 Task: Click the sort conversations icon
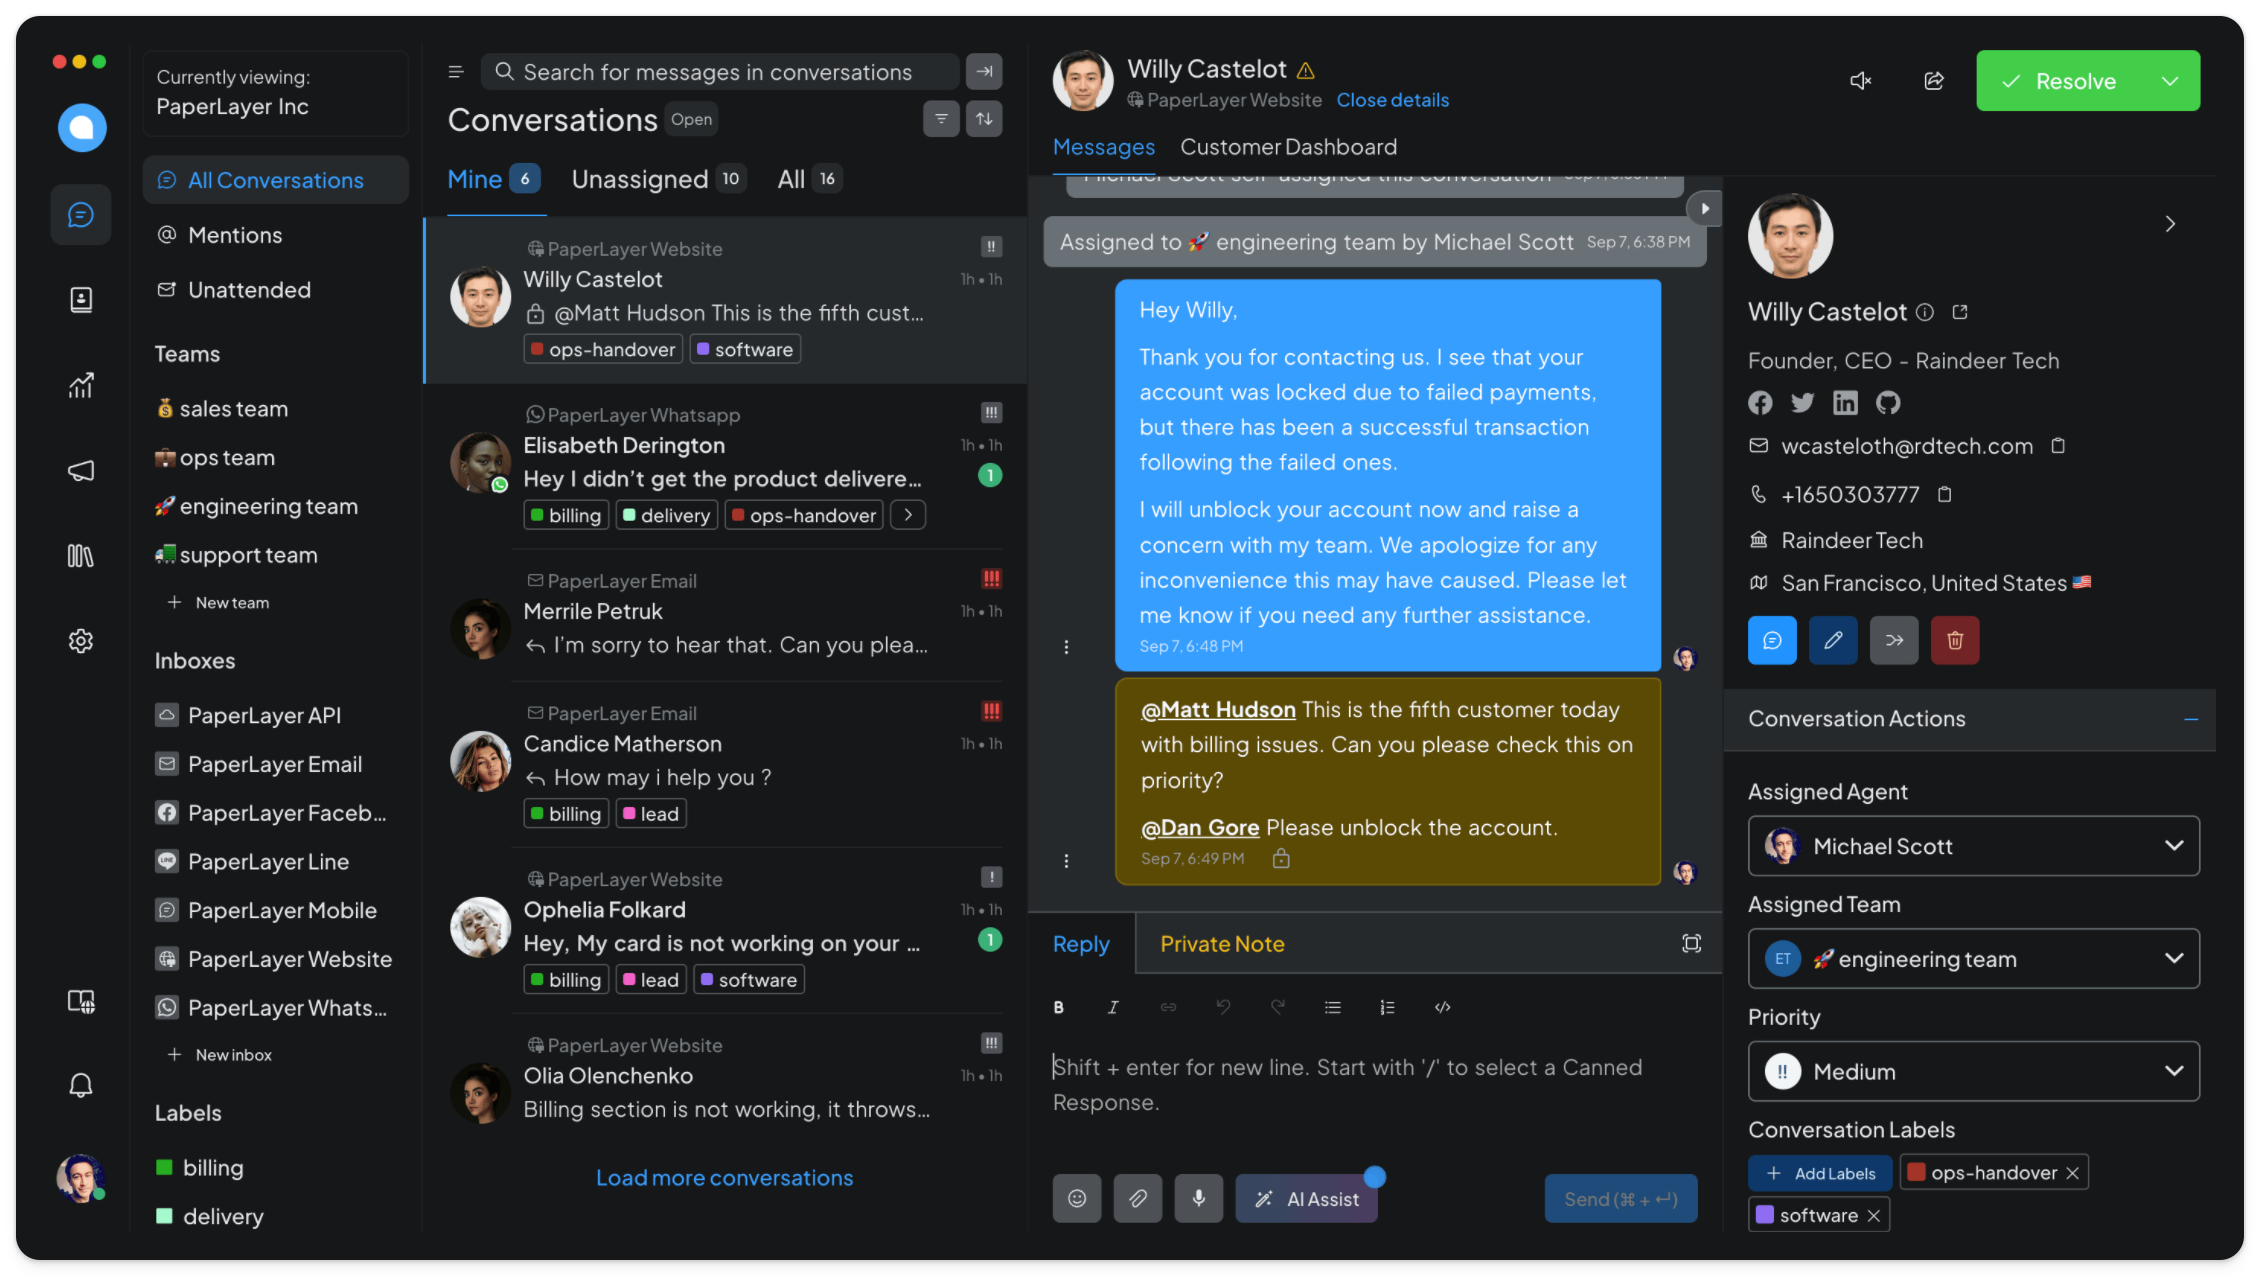(x=984, y=119)
